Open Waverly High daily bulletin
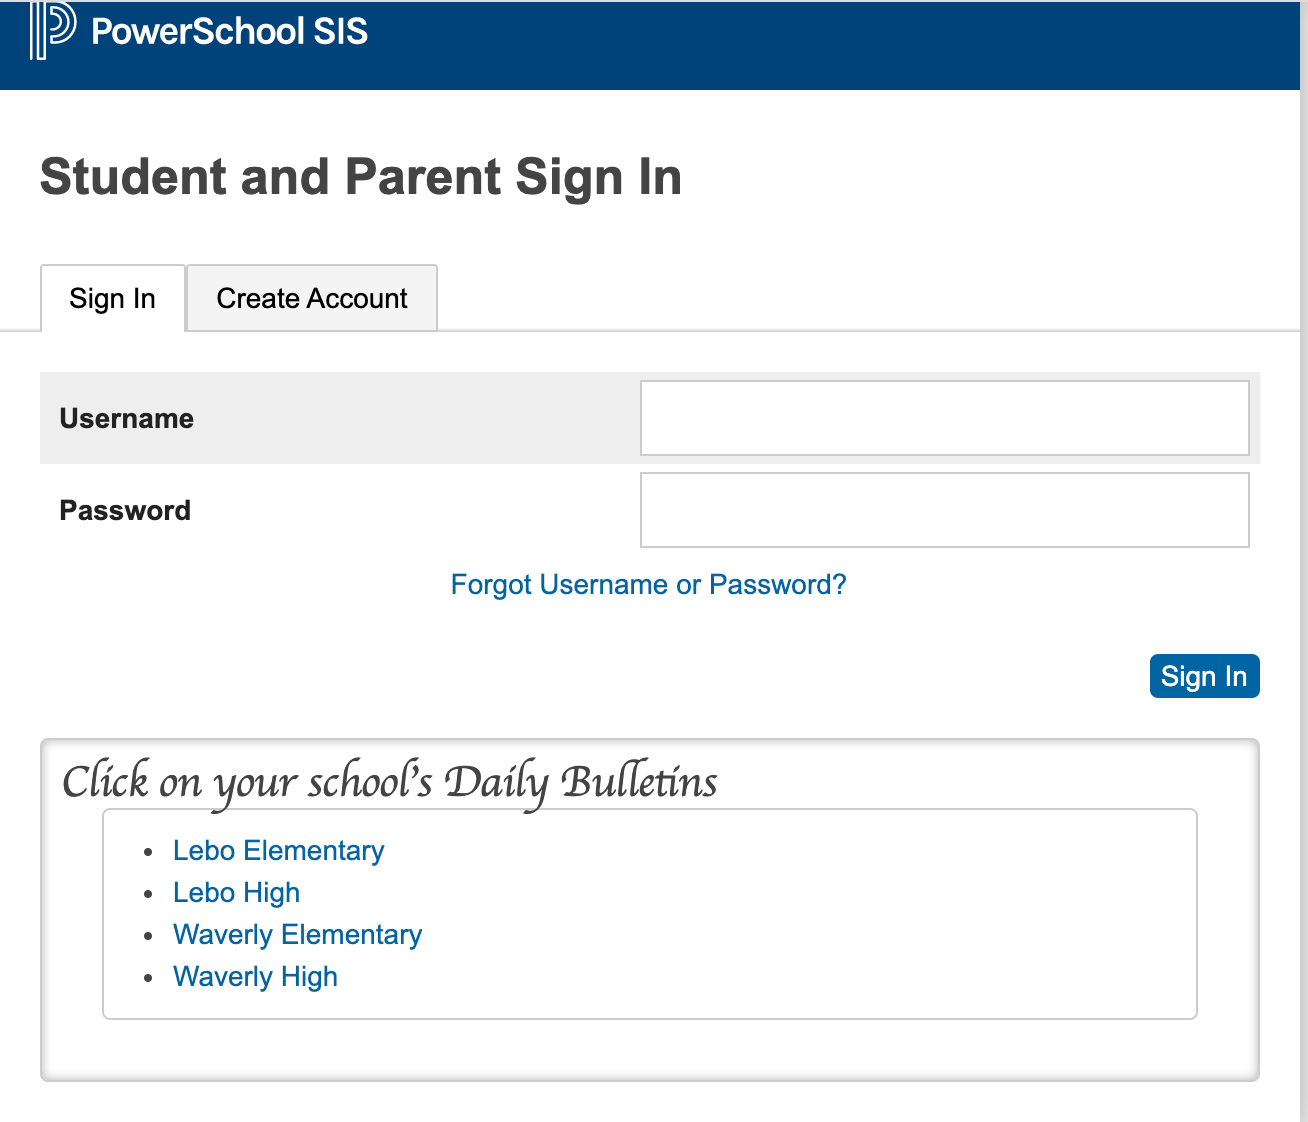 [x=255, y=976]
